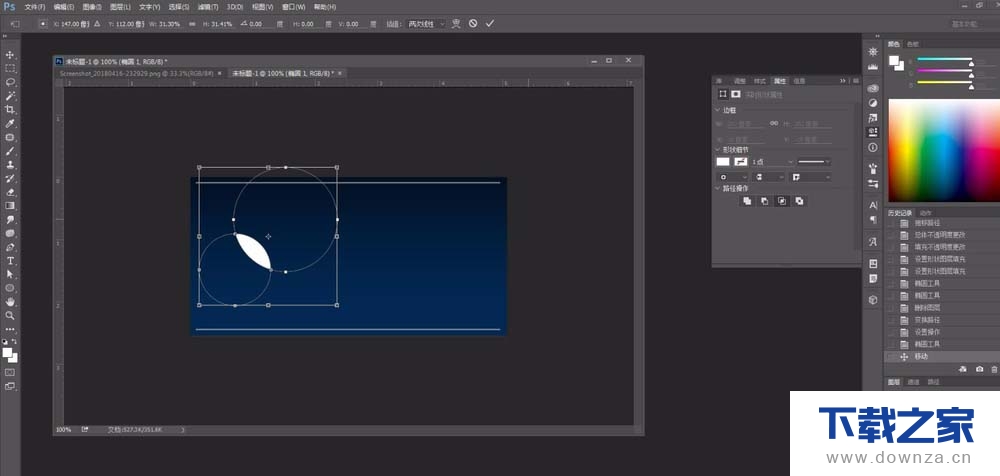Switch to the 动作 panel tab
The image size is (1000, 476).
[925, 212]
